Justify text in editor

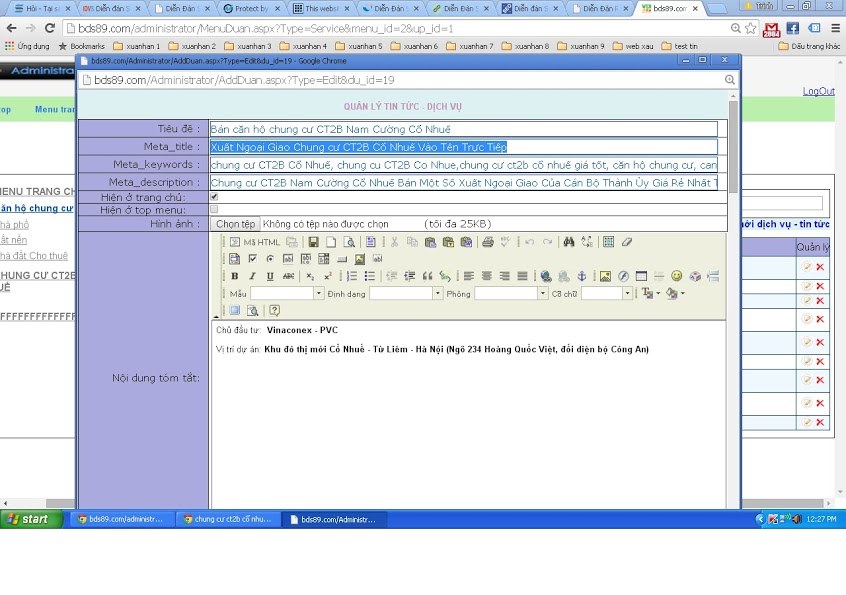522,276
